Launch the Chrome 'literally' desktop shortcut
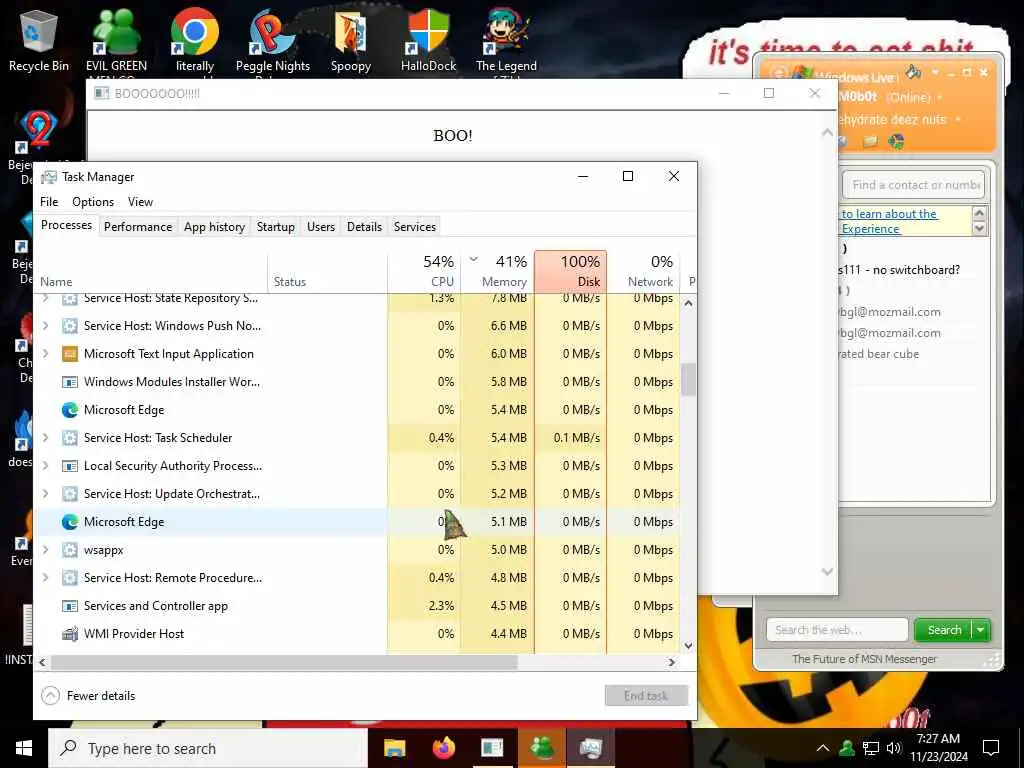Viewport: 1024px width, 768px height. point(195,40)
